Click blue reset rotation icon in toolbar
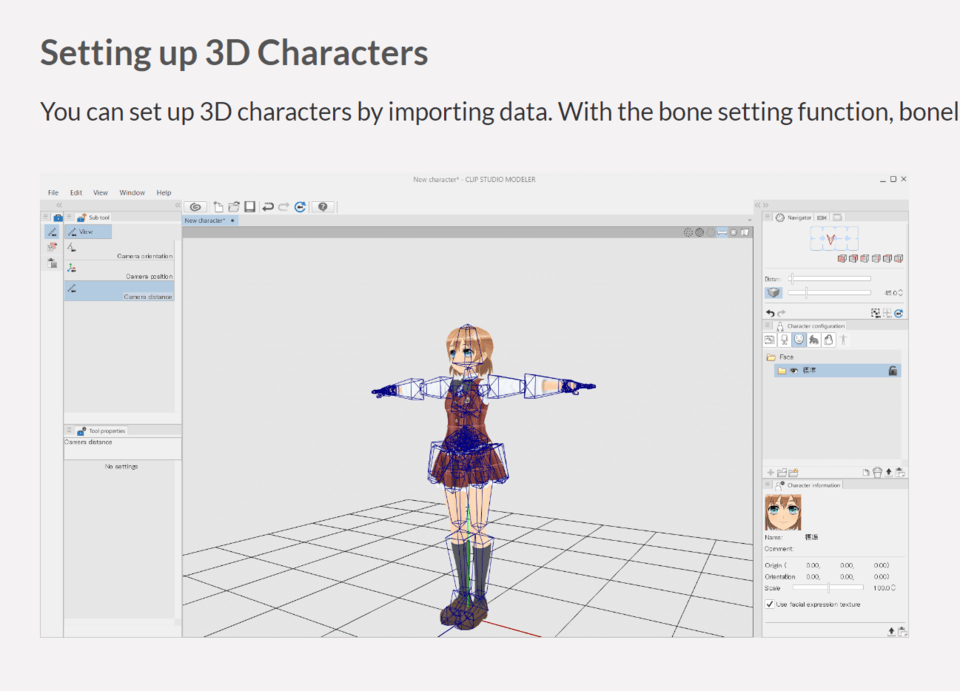Screen dimensions: 960x691 [300, 207]
